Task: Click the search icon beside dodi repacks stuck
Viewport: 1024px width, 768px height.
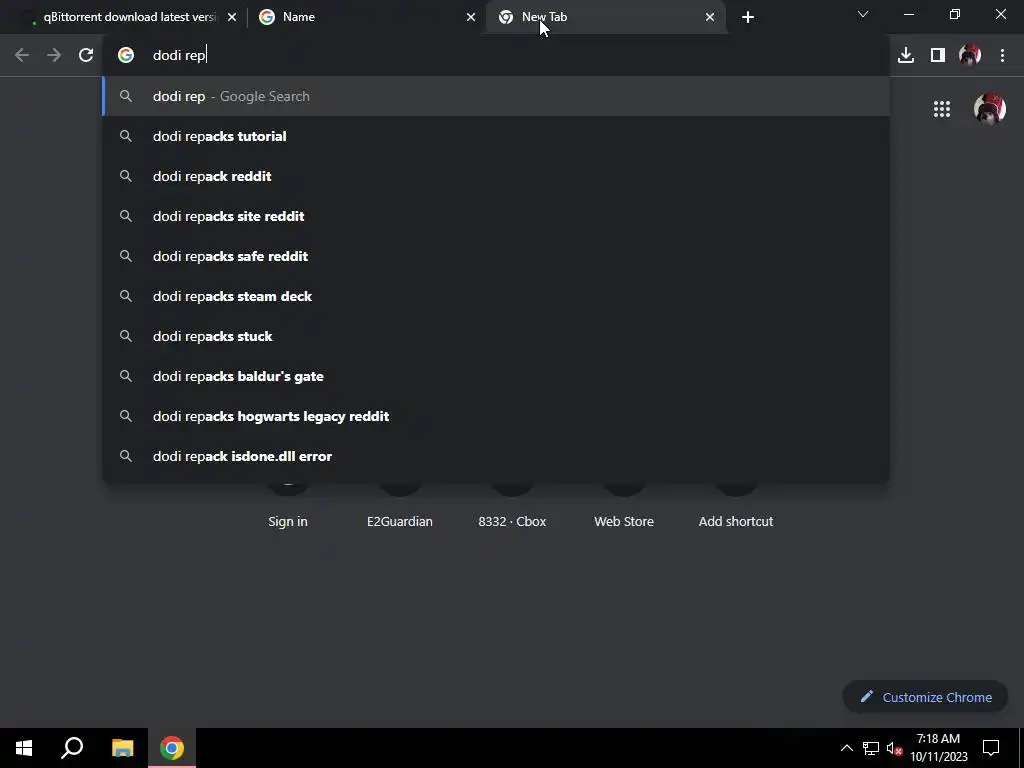Action: (125, 336)
